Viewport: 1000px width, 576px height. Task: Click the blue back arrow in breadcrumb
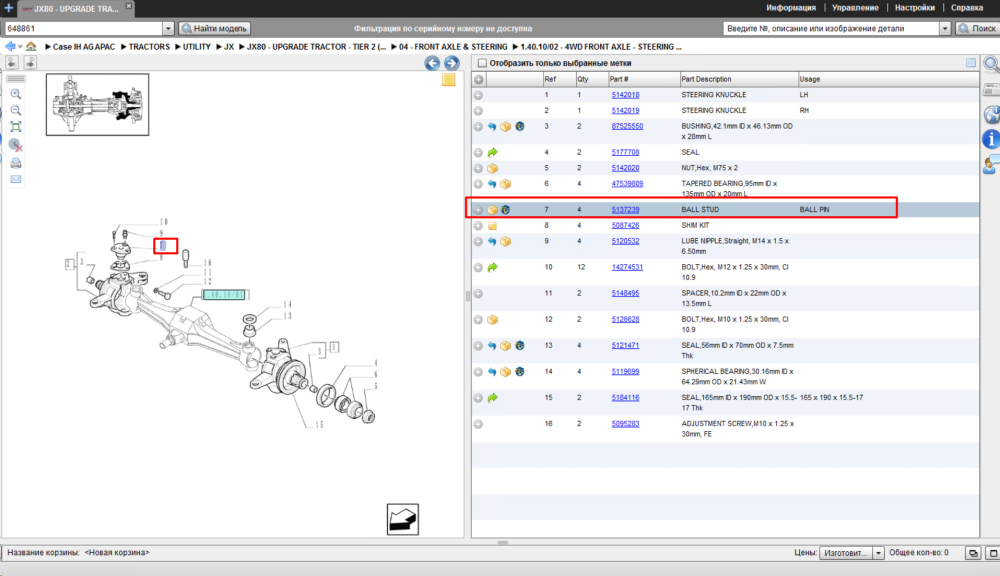tap(10, 47)
